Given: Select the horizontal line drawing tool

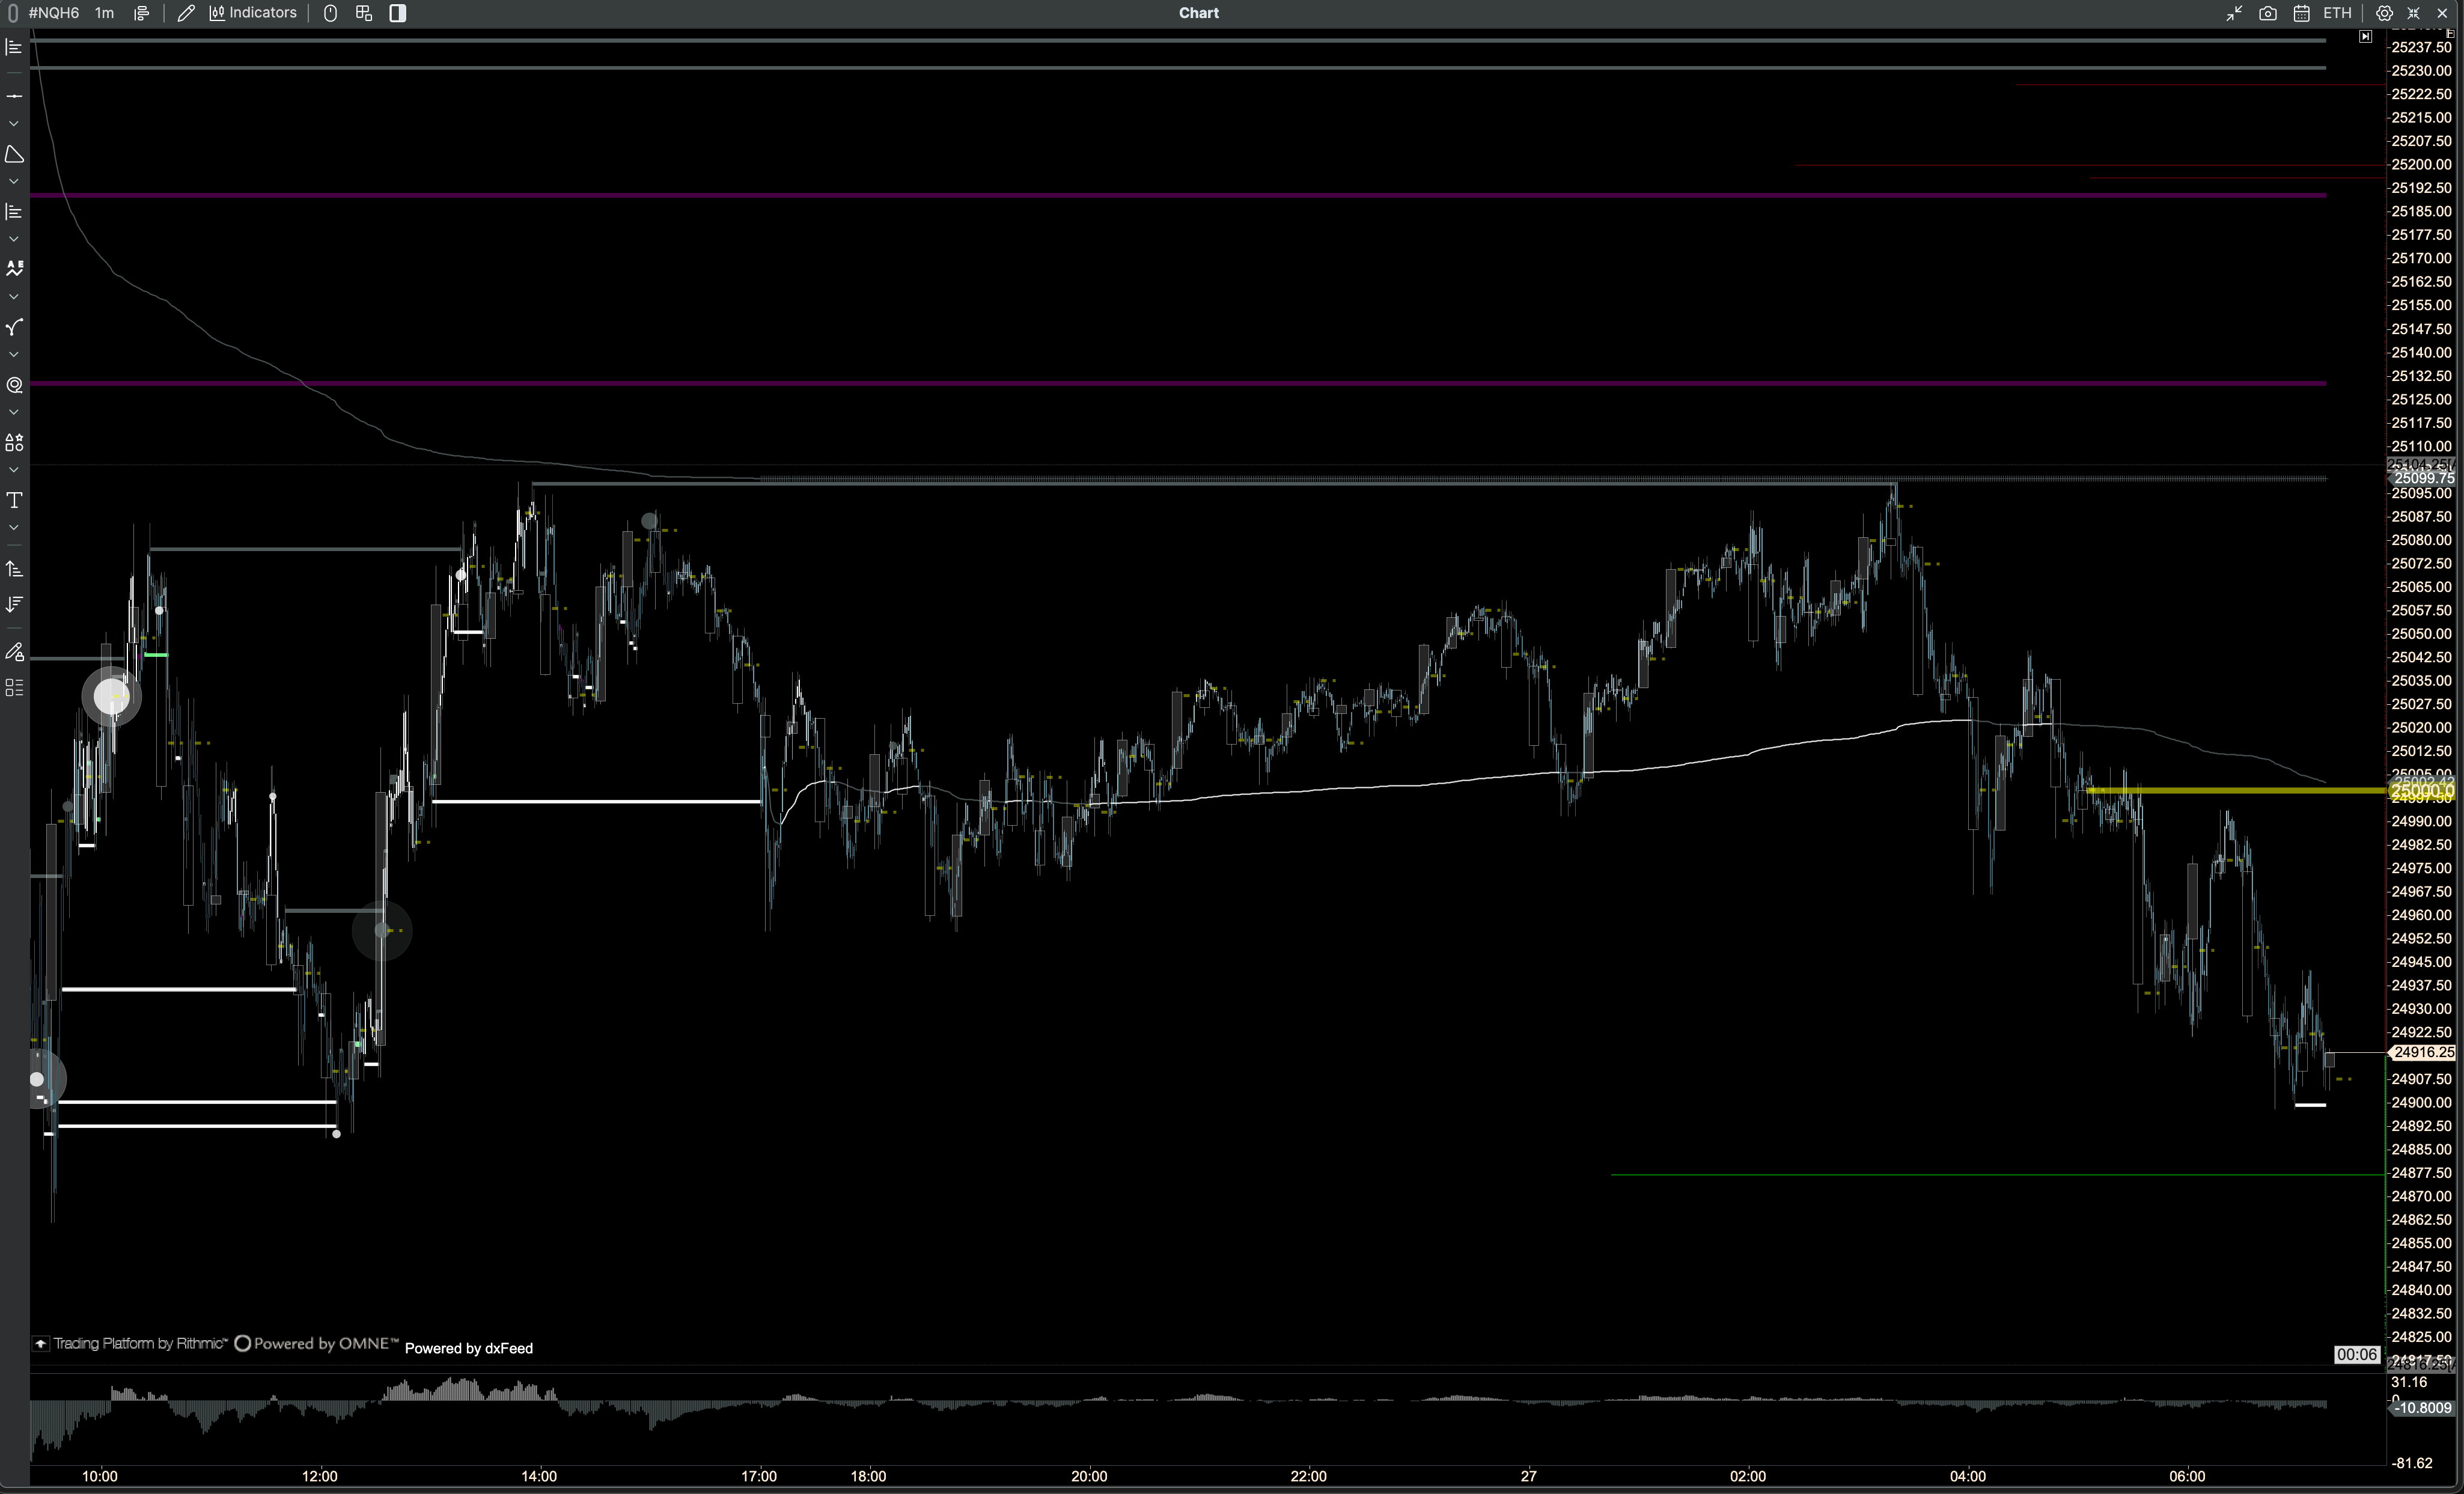Looking at the screenshot, I should click(x=14, y=96).
